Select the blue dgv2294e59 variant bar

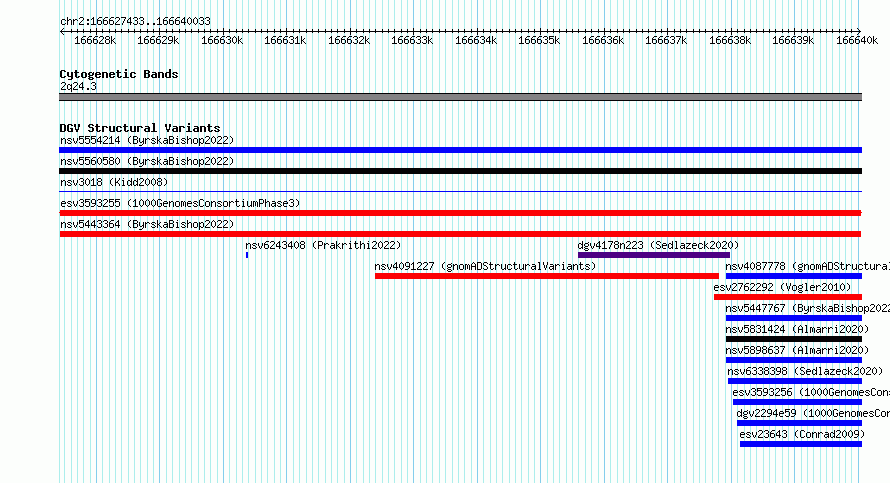pos(799,423)
